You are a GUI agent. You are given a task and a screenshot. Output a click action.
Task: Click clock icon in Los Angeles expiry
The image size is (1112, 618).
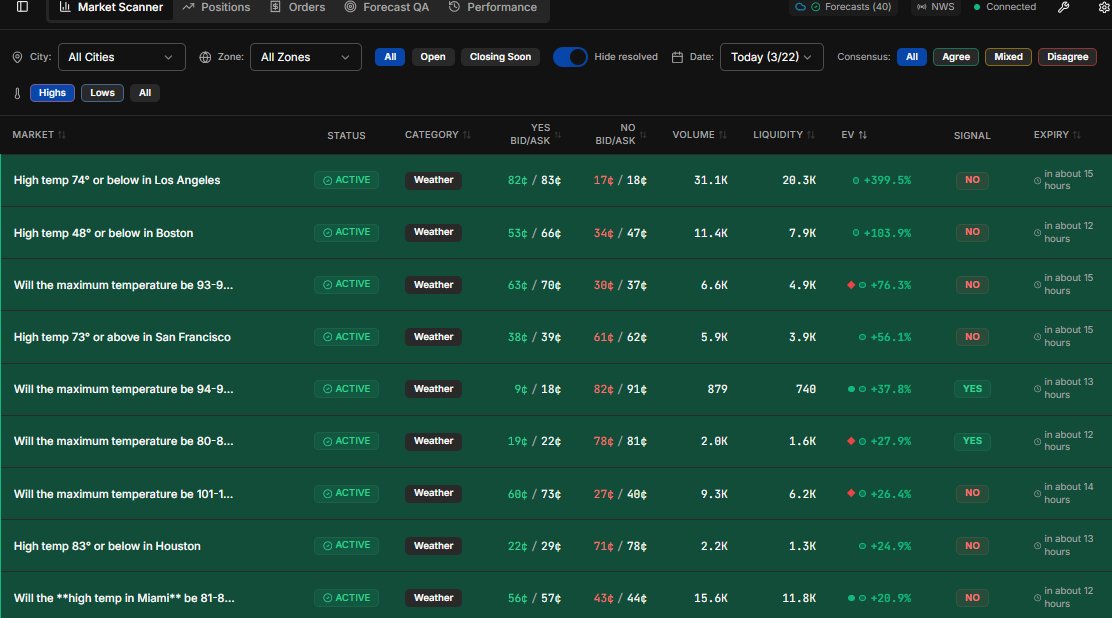(1038, 181)
